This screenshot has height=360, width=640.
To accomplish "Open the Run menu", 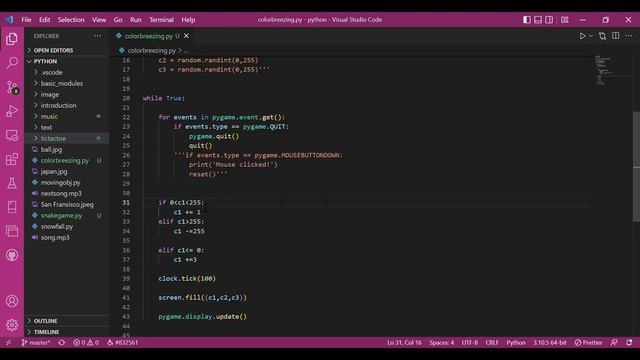I will (136, 20).
